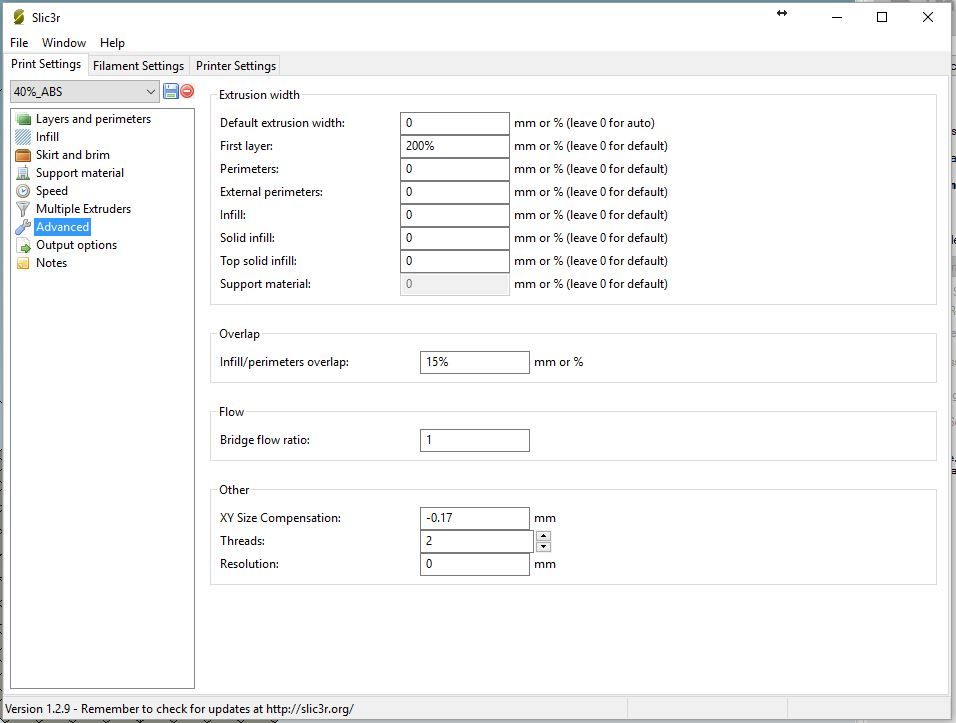Select the Speed category
Viewport: 956px width, 723px height.
tap(52, 191)
